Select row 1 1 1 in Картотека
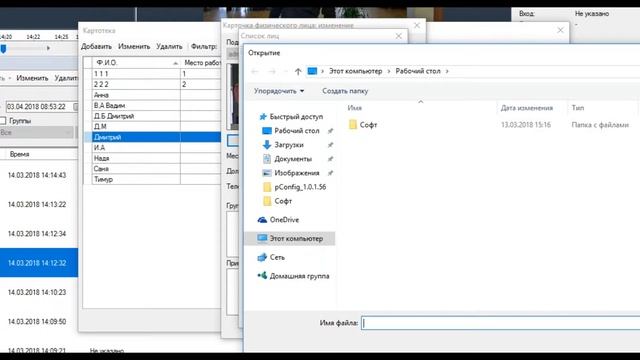This screenshot has height=360, width=640. click(x=156, y=74)
